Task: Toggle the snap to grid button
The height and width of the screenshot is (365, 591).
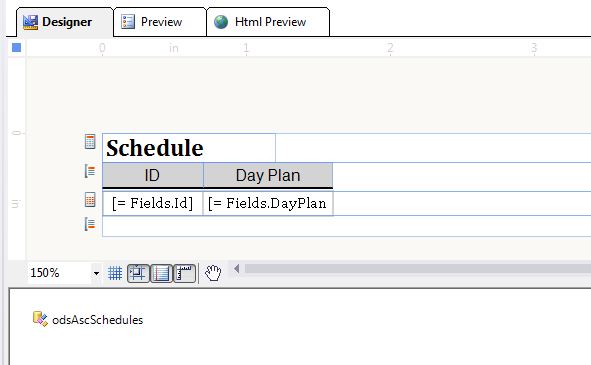Action: (x=138, y=273)
